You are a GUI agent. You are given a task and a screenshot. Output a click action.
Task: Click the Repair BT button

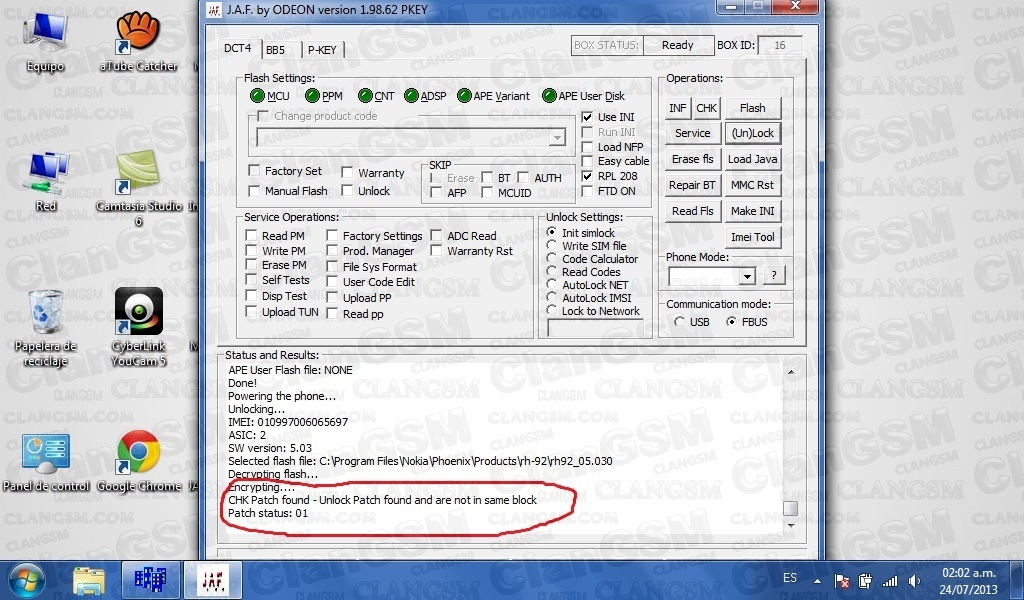(x=693, y=185)
